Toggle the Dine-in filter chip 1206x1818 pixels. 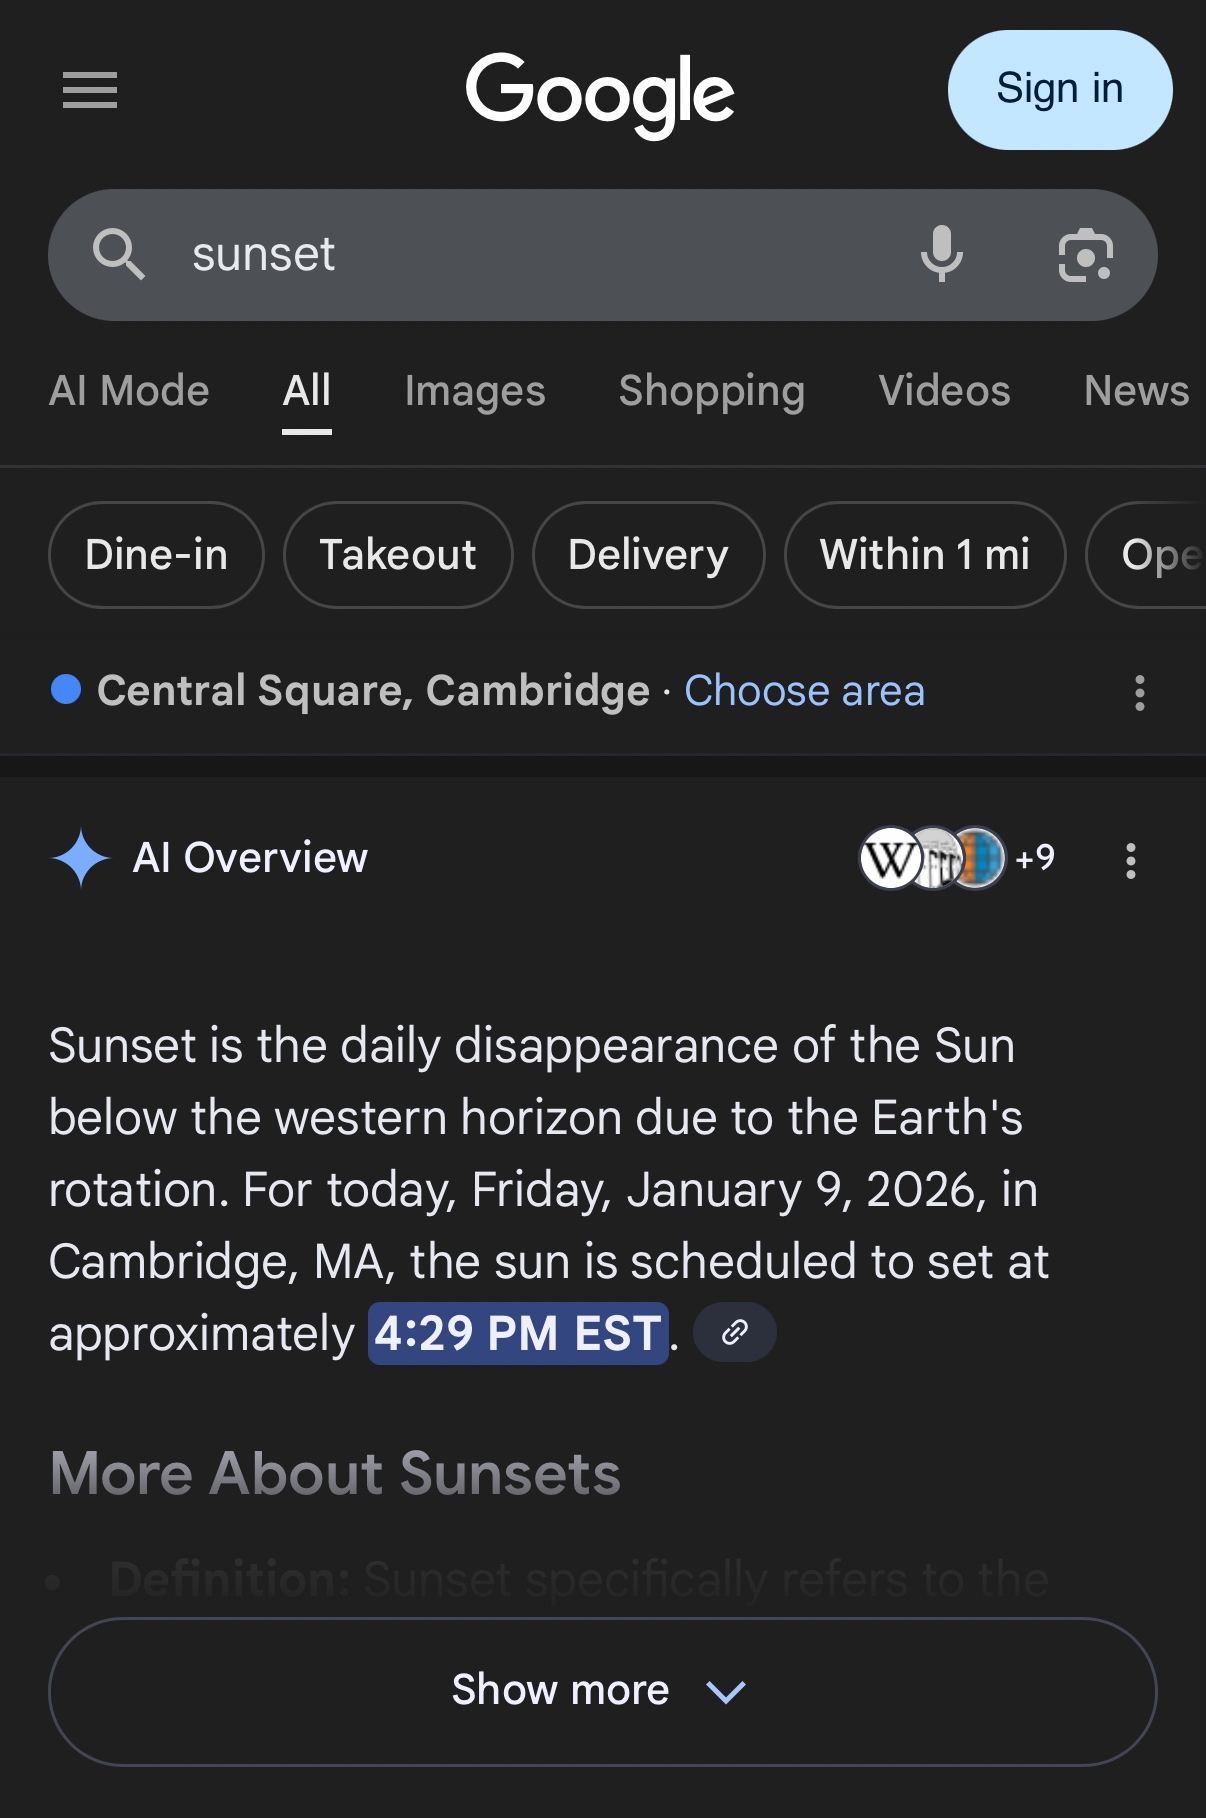coord(156,555)
